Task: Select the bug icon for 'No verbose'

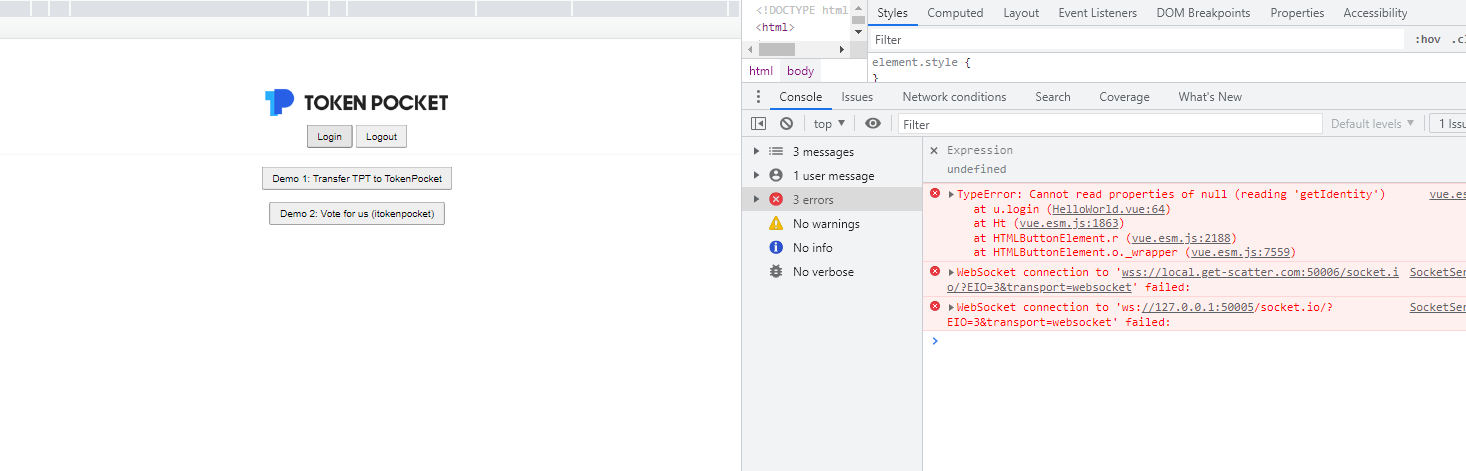Action: tap(776, 272)
